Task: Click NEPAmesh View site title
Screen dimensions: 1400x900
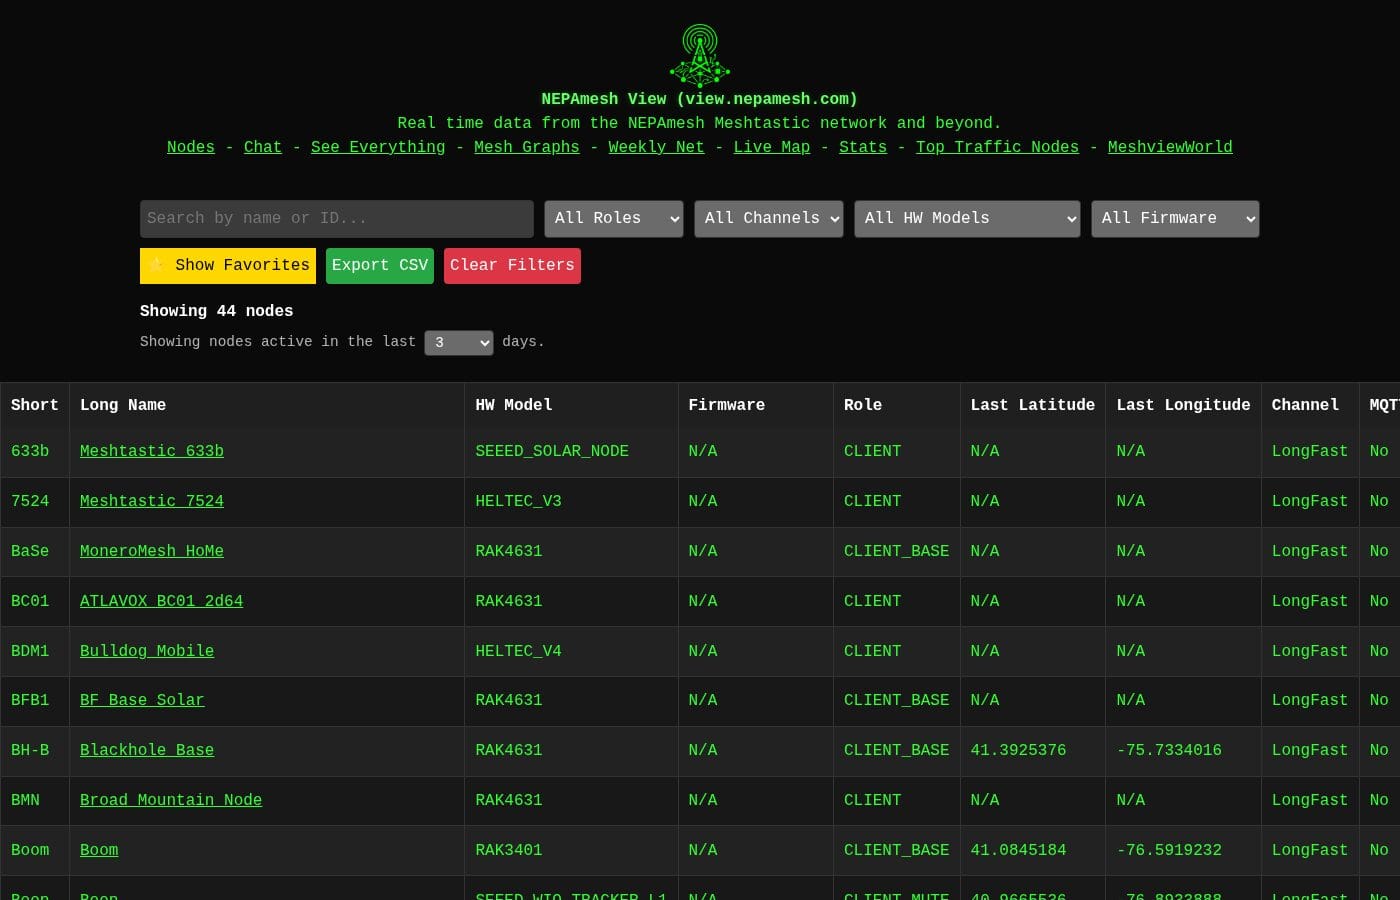Action: [x=699, y=99]
